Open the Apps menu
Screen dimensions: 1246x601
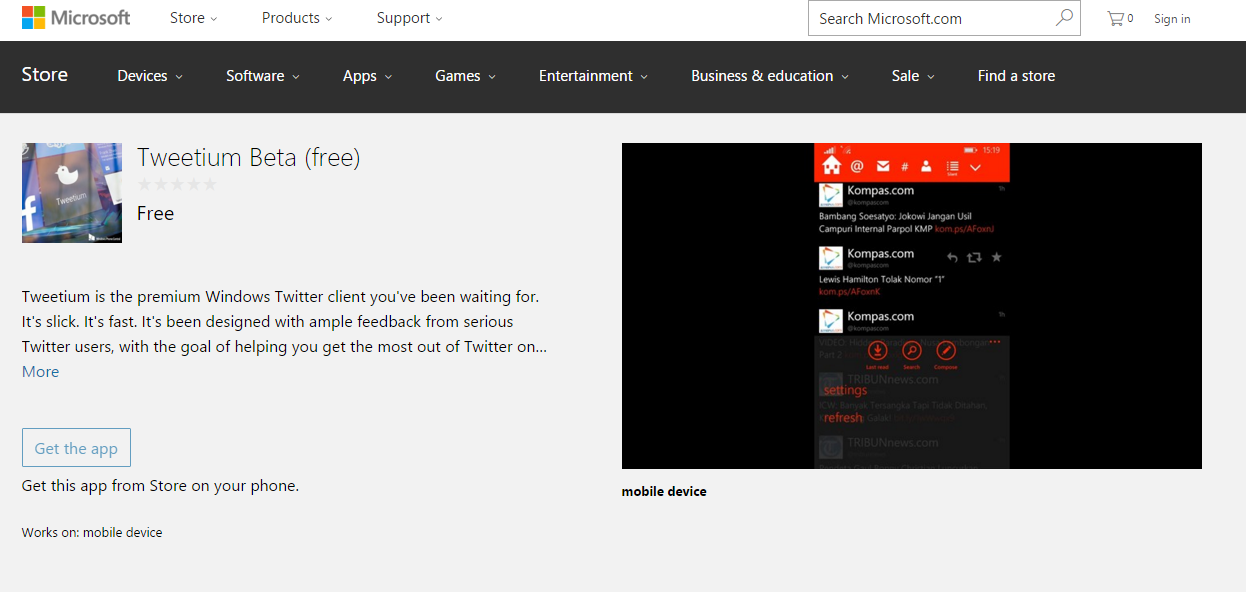point(367,76)
